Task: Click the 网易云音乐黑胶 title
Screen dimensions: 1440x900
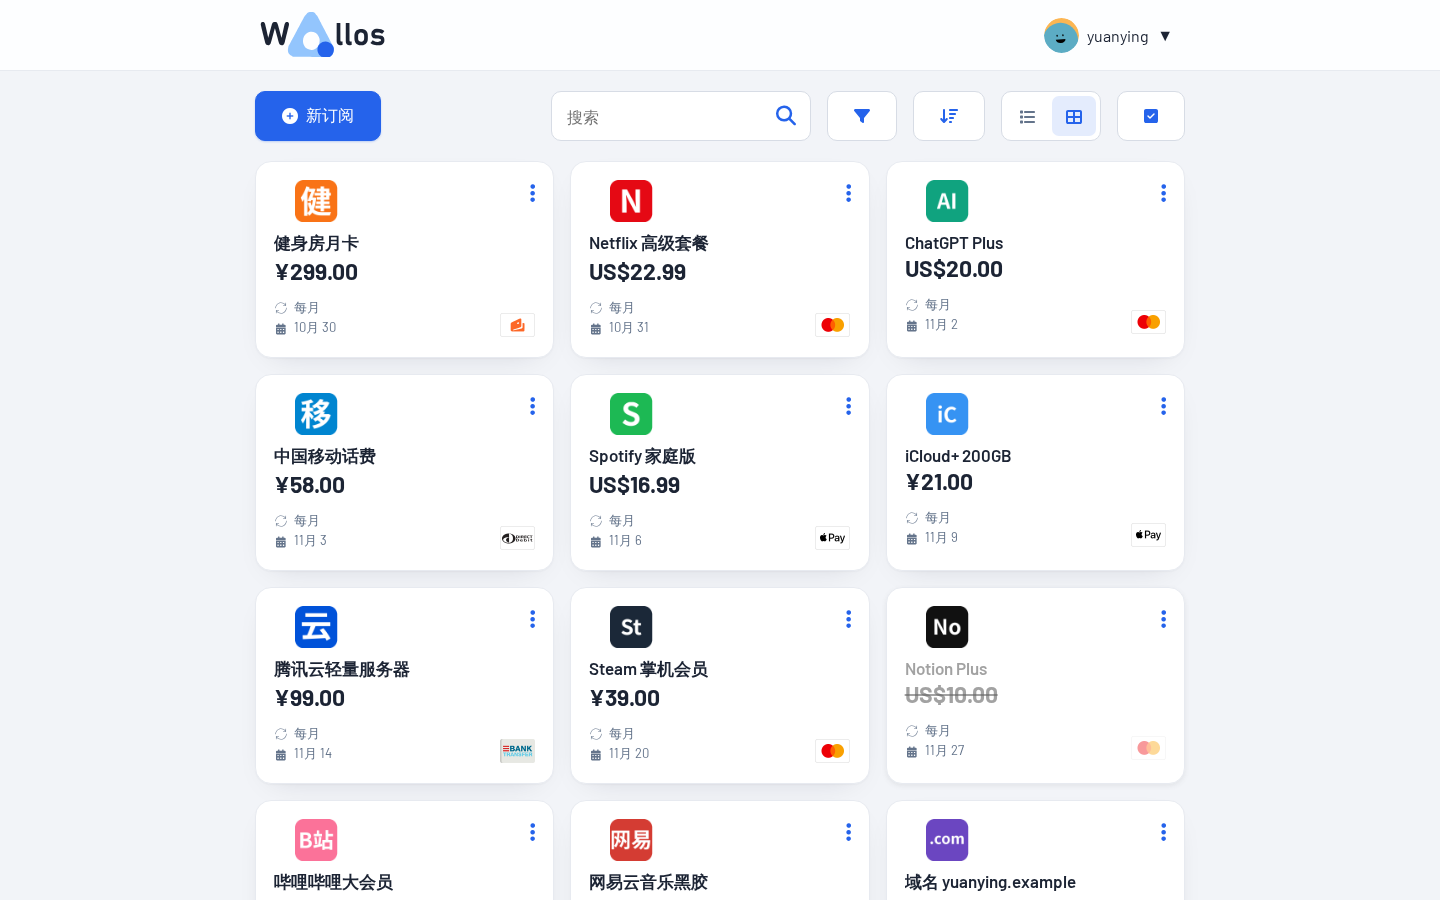Action: [648, 882]
